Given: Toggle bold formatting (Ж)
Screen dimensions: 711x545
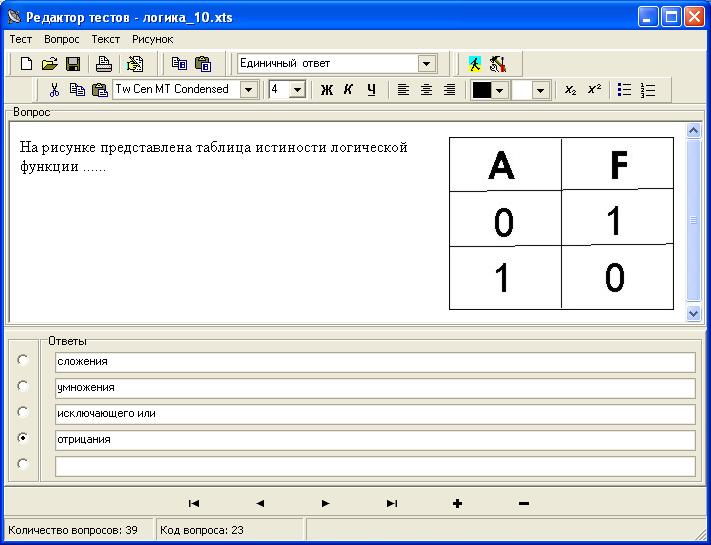Looking at the screenshot, I should 326,90.
